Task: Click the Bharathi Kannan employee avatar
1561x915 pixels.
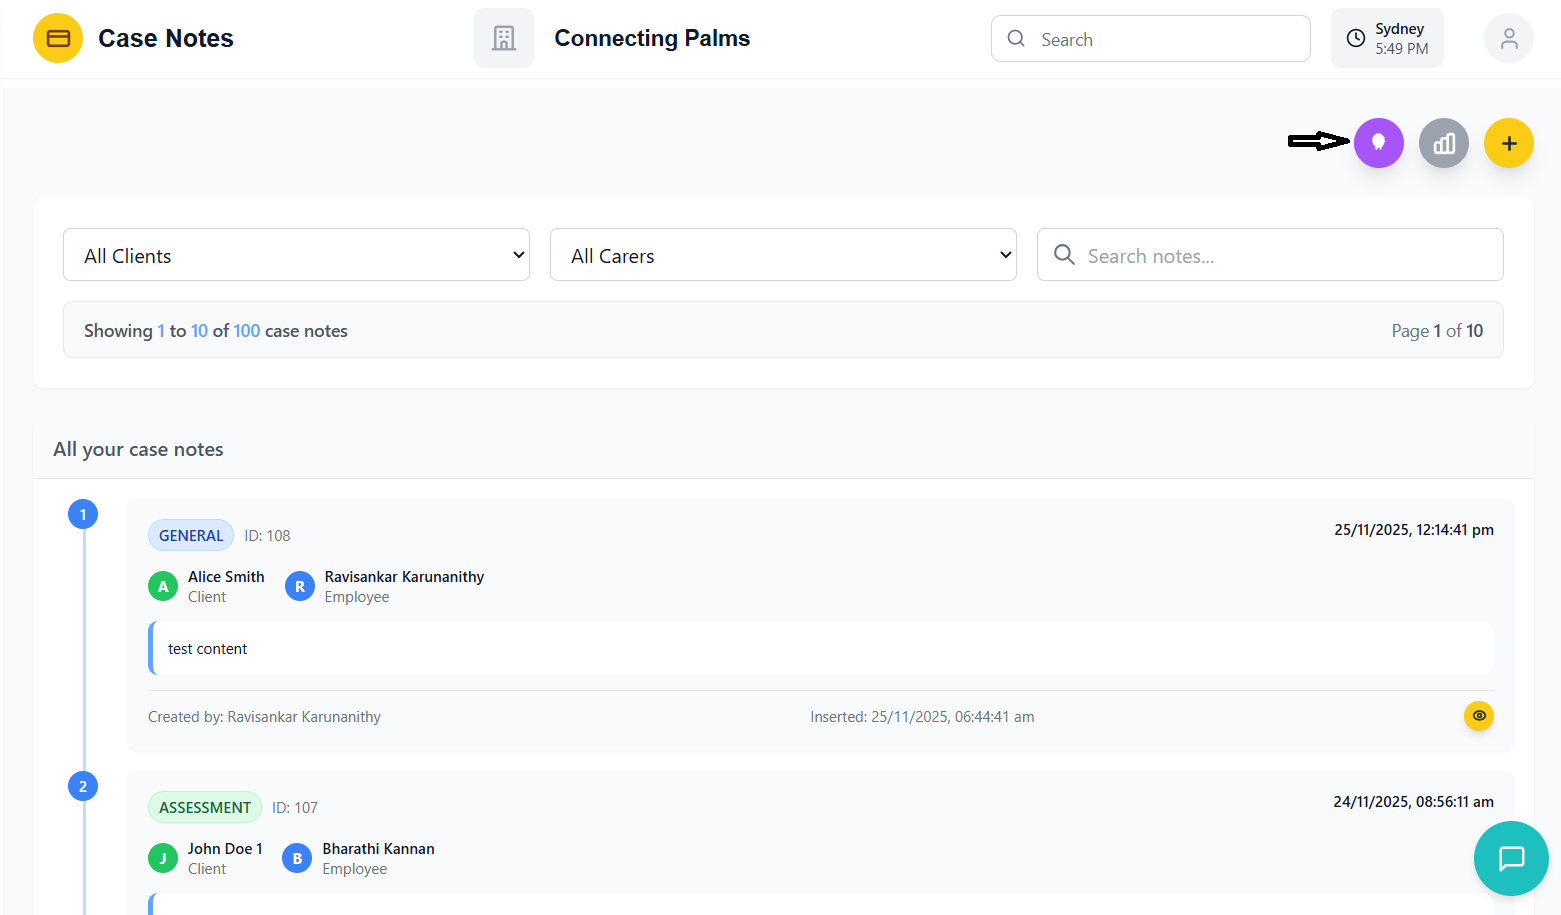Action: pyautogui.click(x=297, y=859)
